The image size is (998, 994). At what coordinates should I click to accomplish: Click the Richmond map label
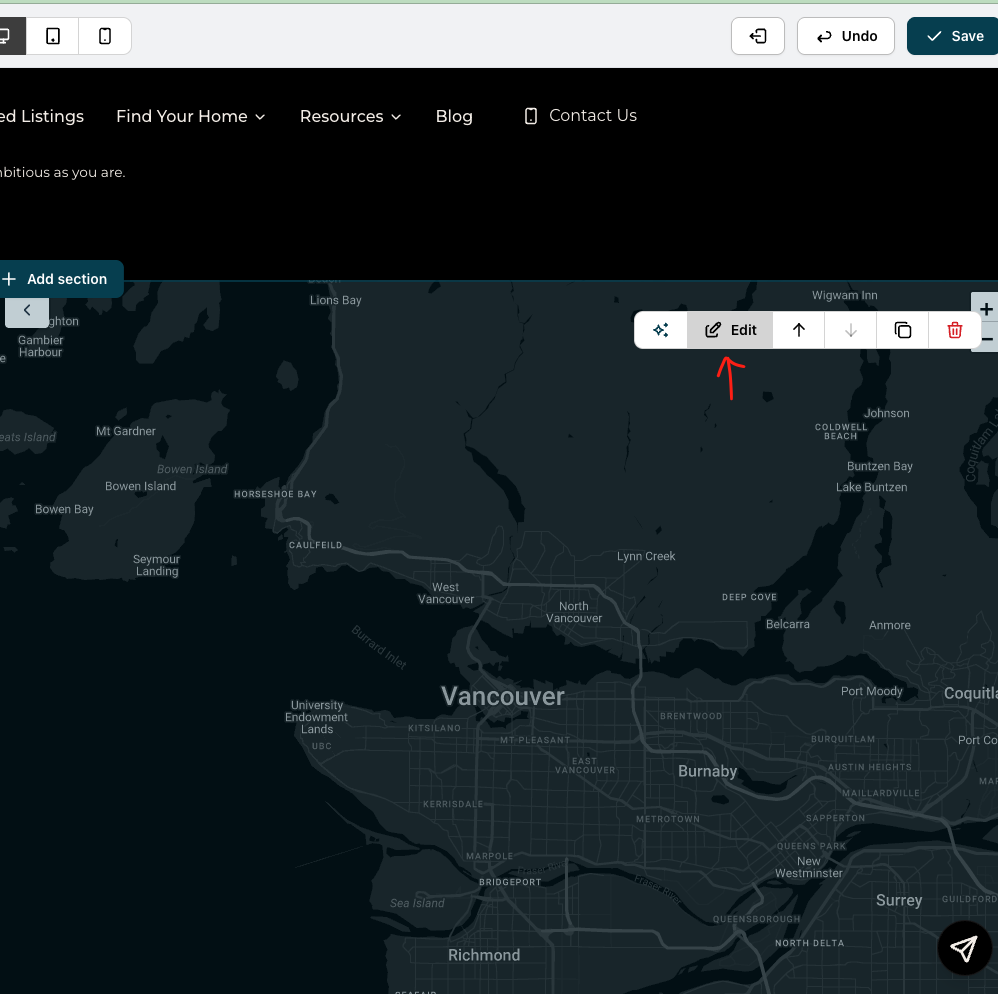(x=484, y=955)
